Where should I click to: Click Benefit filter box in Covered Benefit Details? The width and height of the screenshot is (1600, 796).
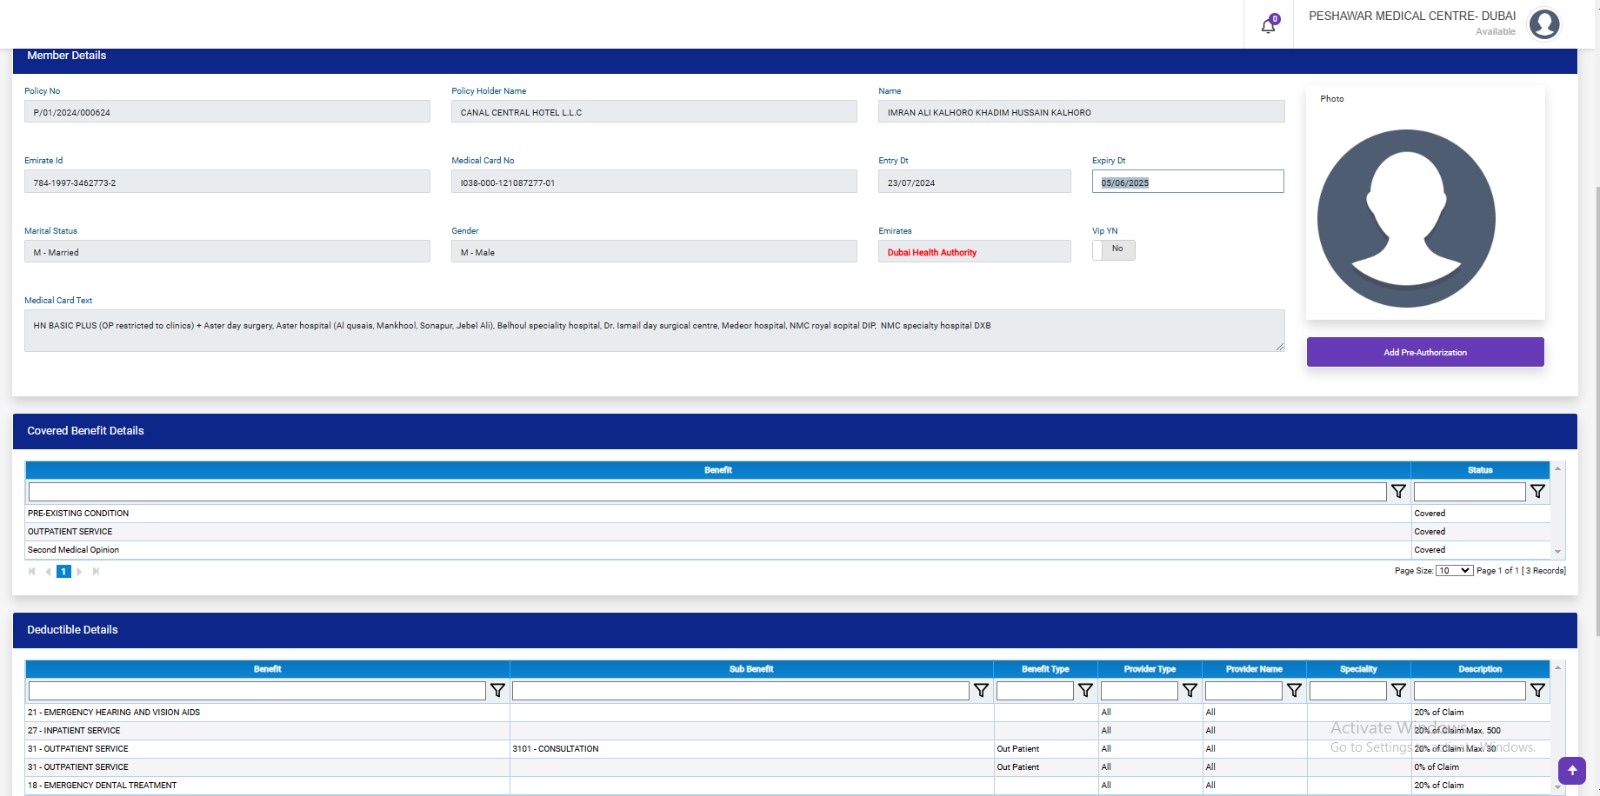707,492
